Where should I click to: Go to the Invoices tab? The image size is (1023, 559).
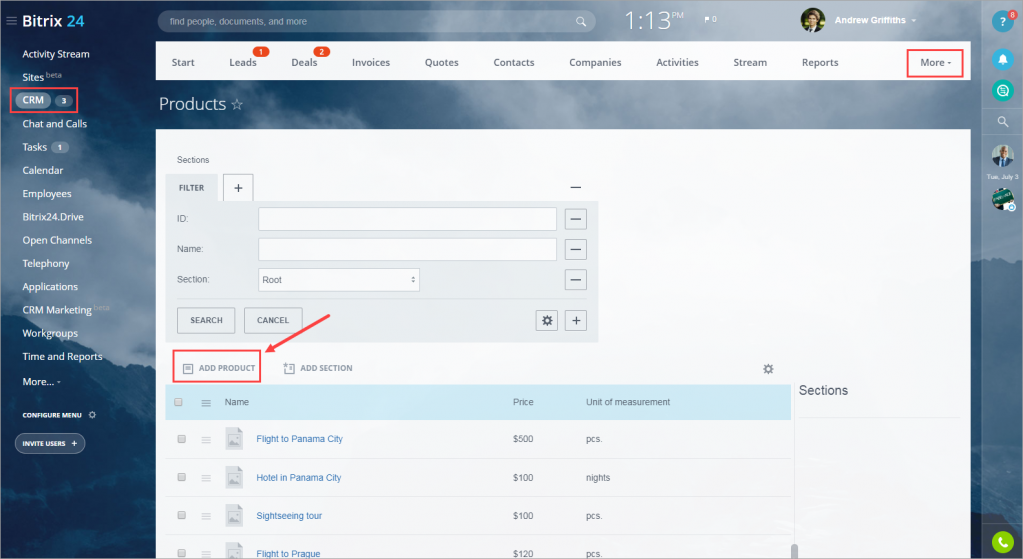371,63
